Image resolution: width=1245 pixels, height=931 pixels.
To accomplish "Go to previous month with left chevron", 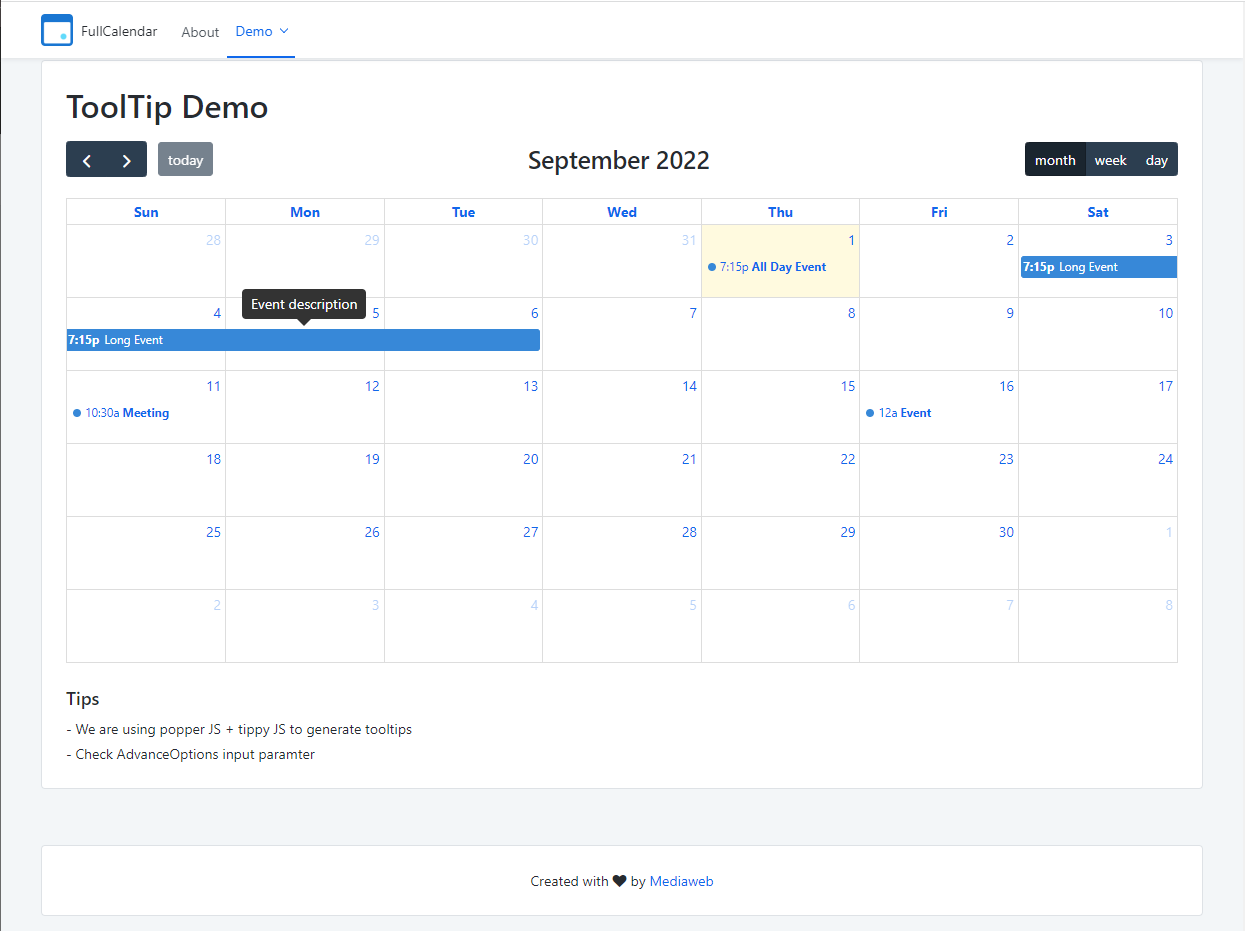I will [87, 160].
